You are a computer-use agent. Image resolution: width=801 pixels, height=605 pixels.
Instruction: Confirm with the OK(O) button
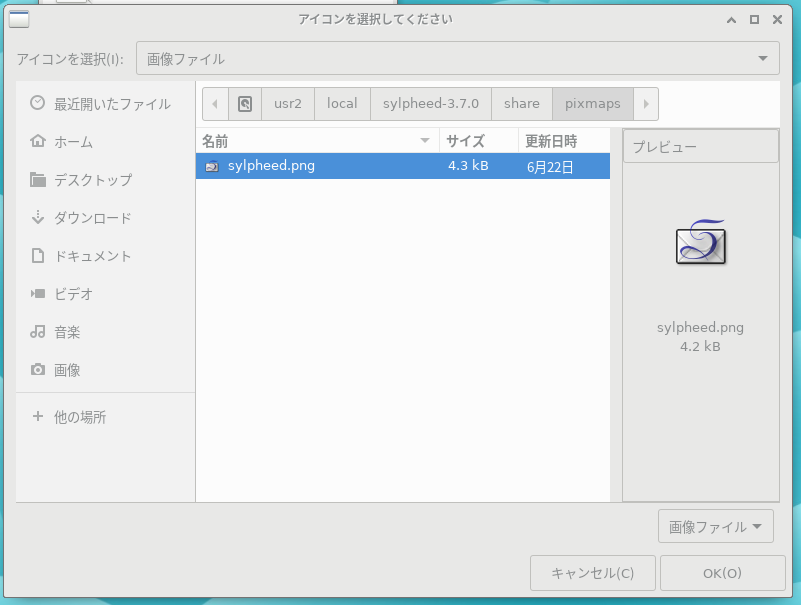pos(722,573)
